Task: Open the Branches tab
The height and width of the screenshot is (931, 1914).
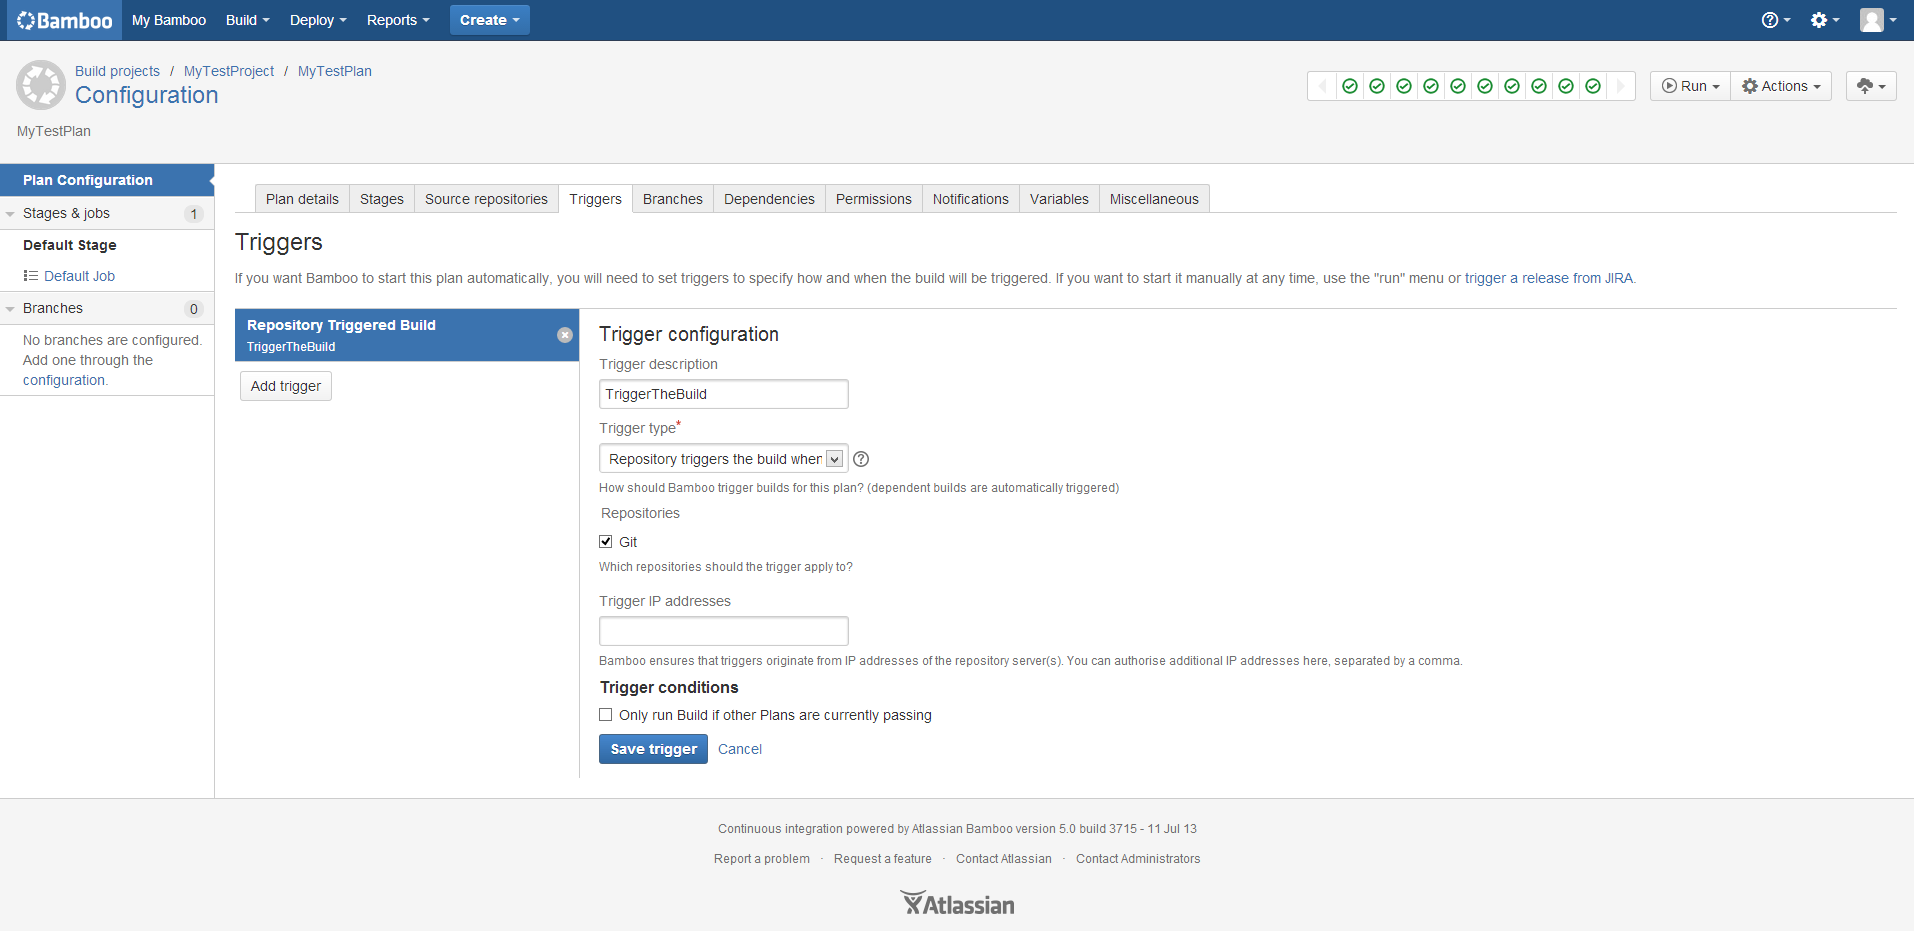Action: click(x=673, y=199)
